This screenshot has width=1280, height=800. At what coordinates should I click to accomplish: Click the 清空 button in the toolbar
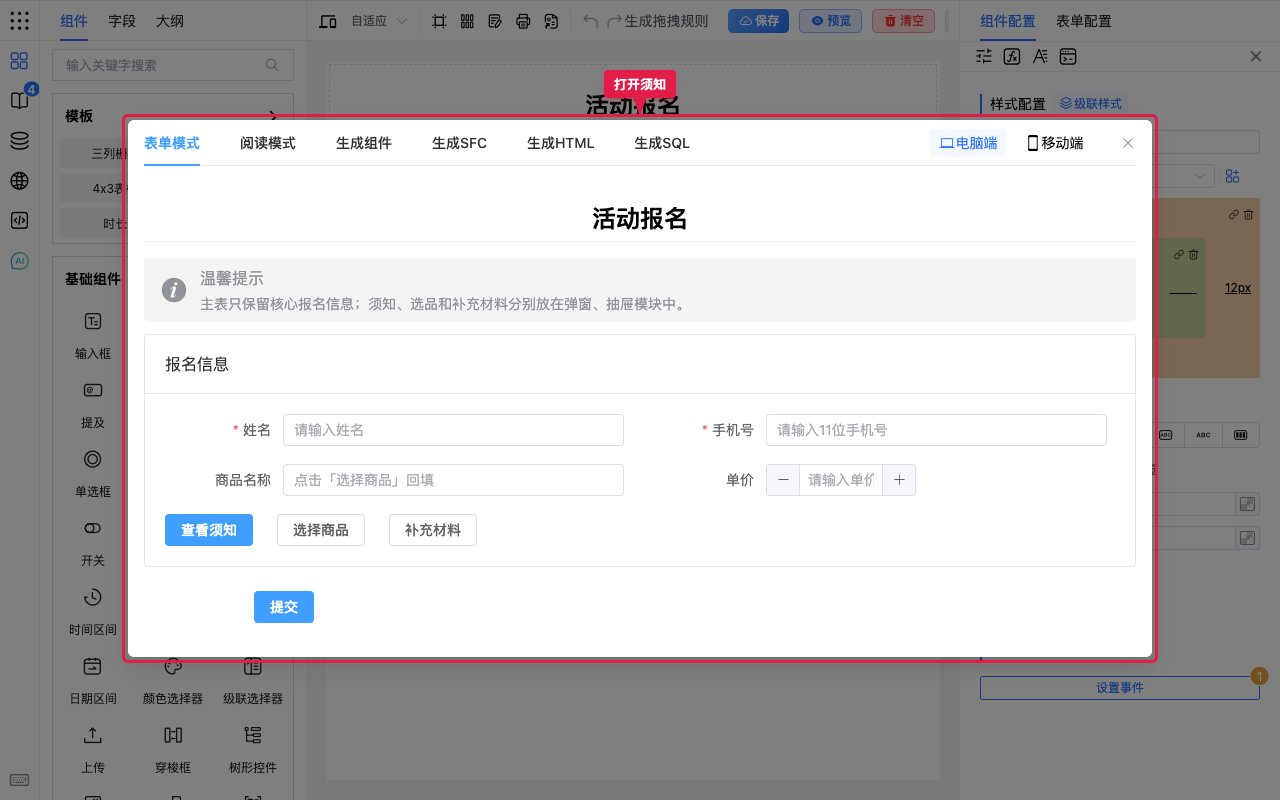903,21
